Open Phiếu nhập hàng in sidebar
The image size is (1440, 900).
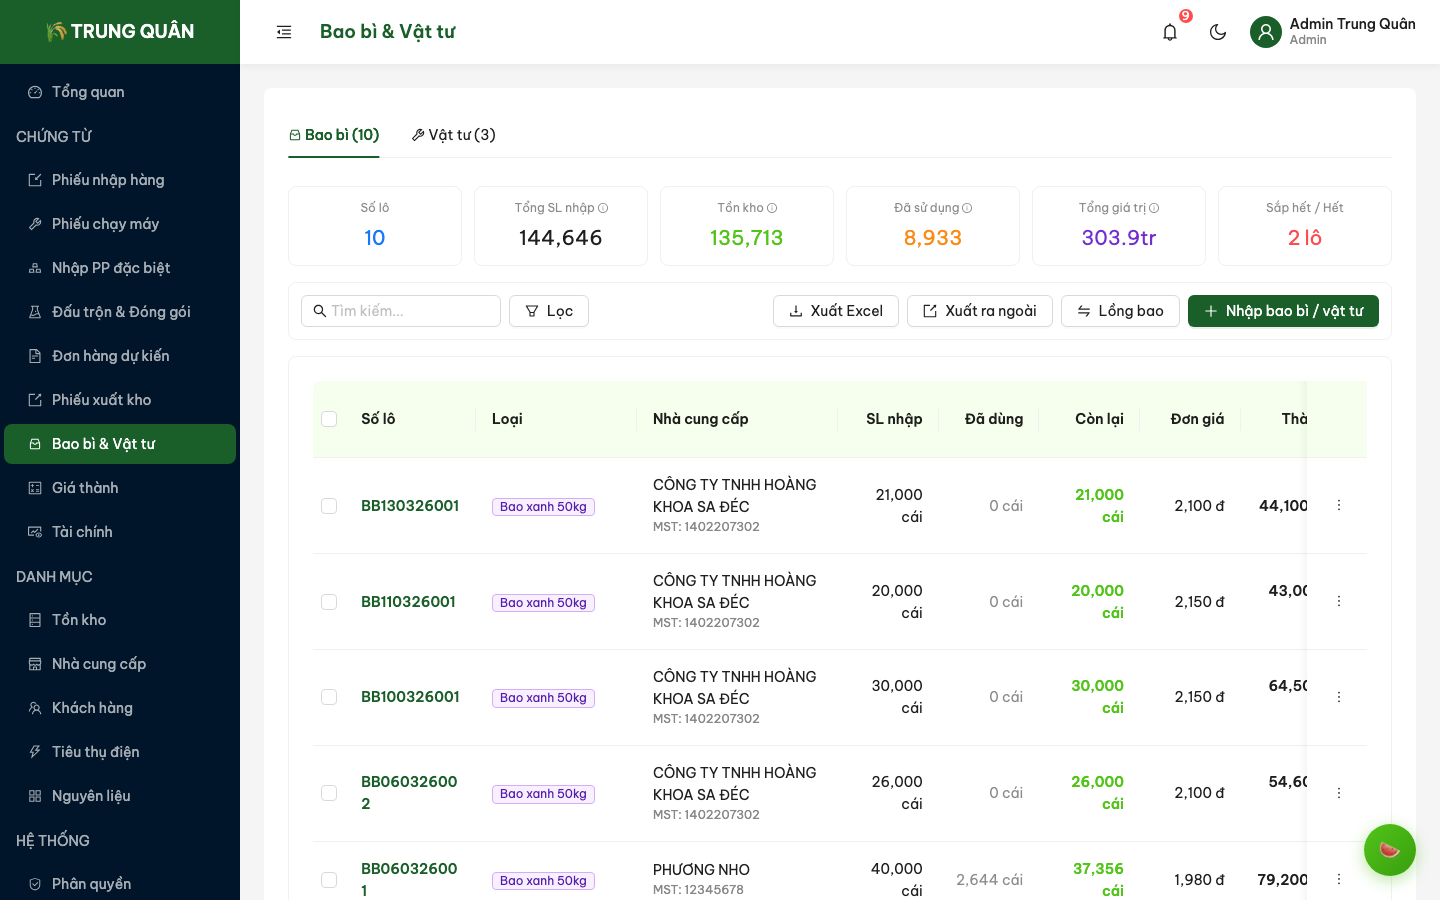pyautogui.click(x=108, y=180)
